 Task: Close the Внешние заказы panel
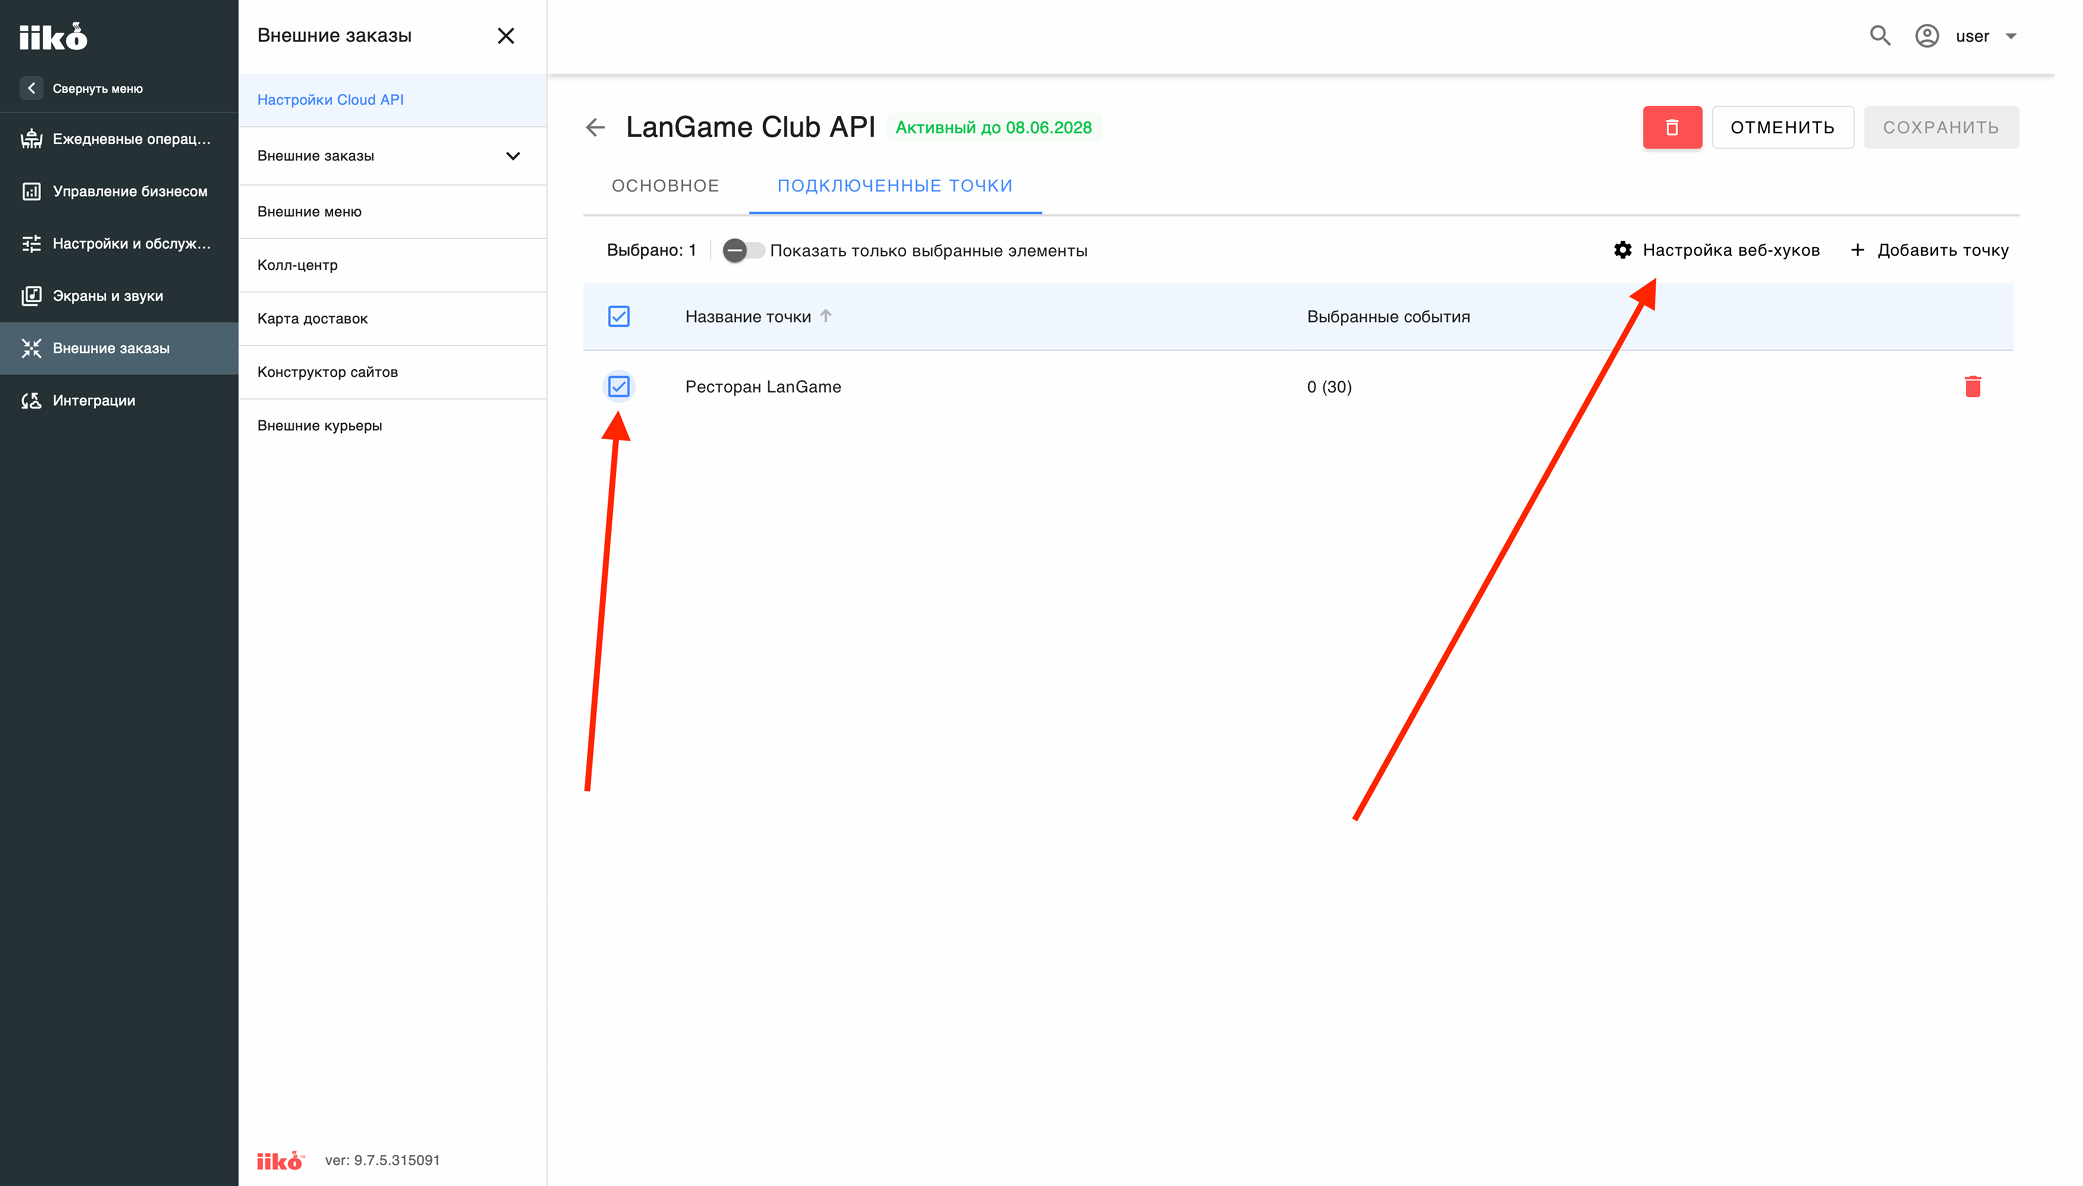pyautogui.click(x=506, y=36)
